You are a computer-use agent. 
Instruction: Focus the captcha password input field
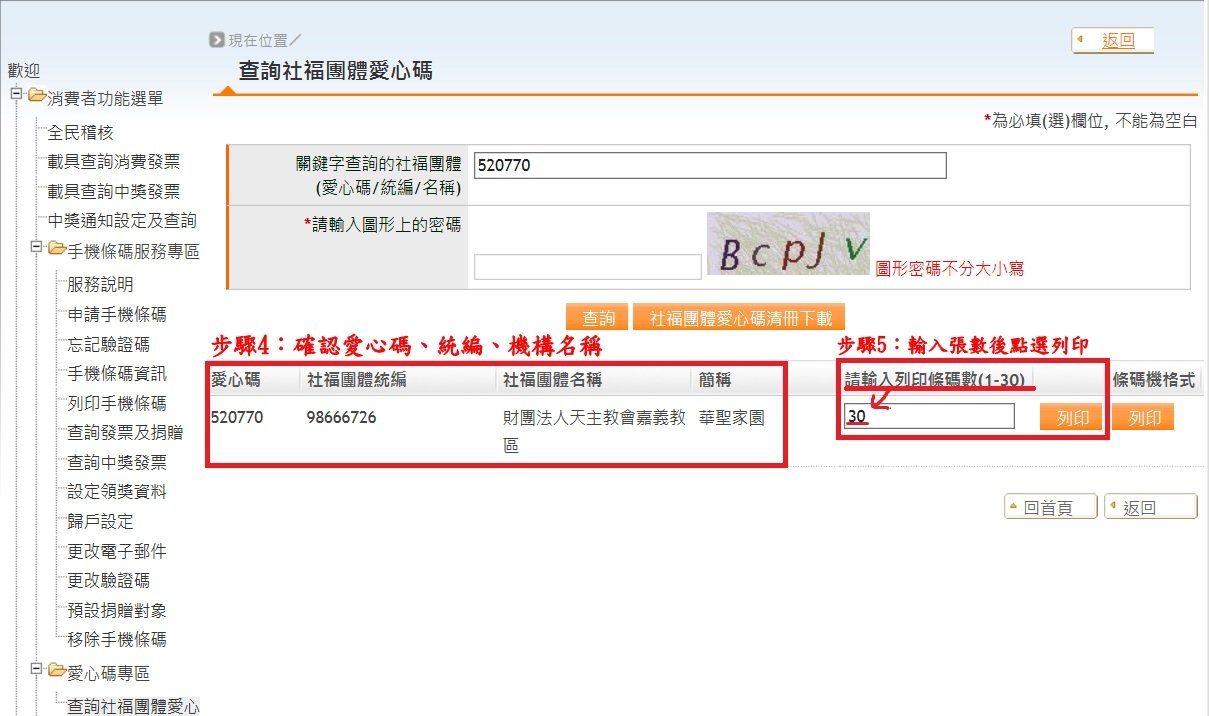point(587,267)
